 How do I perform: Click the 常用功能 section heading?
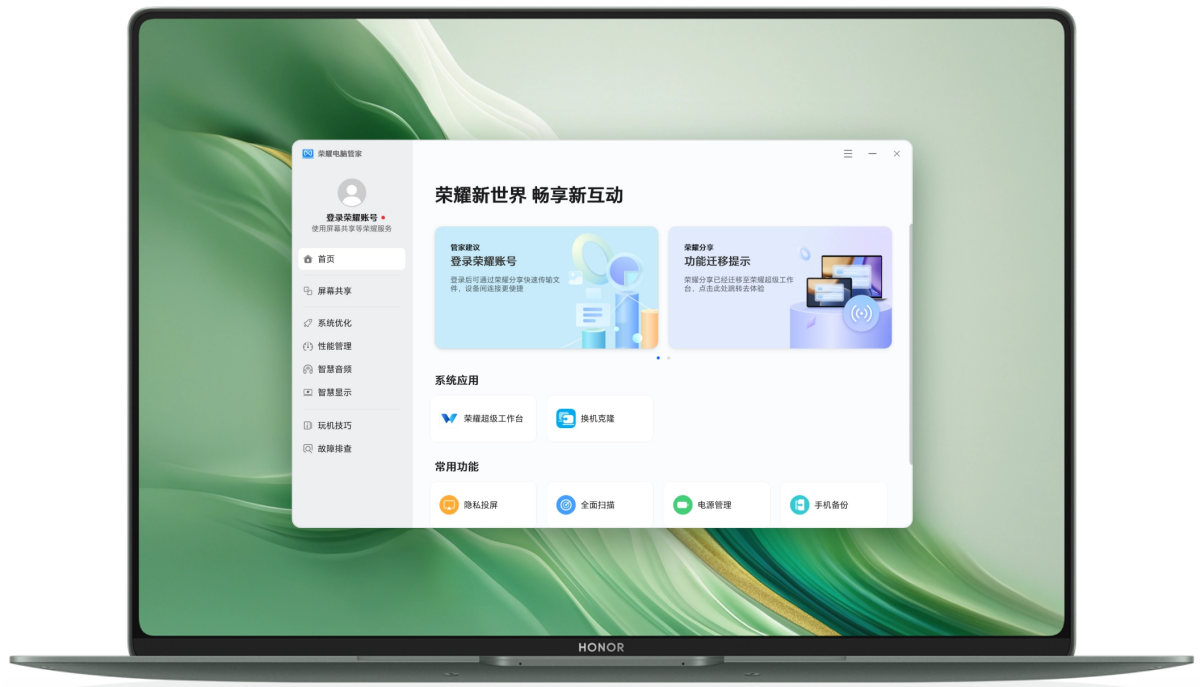tap(456, 466)
